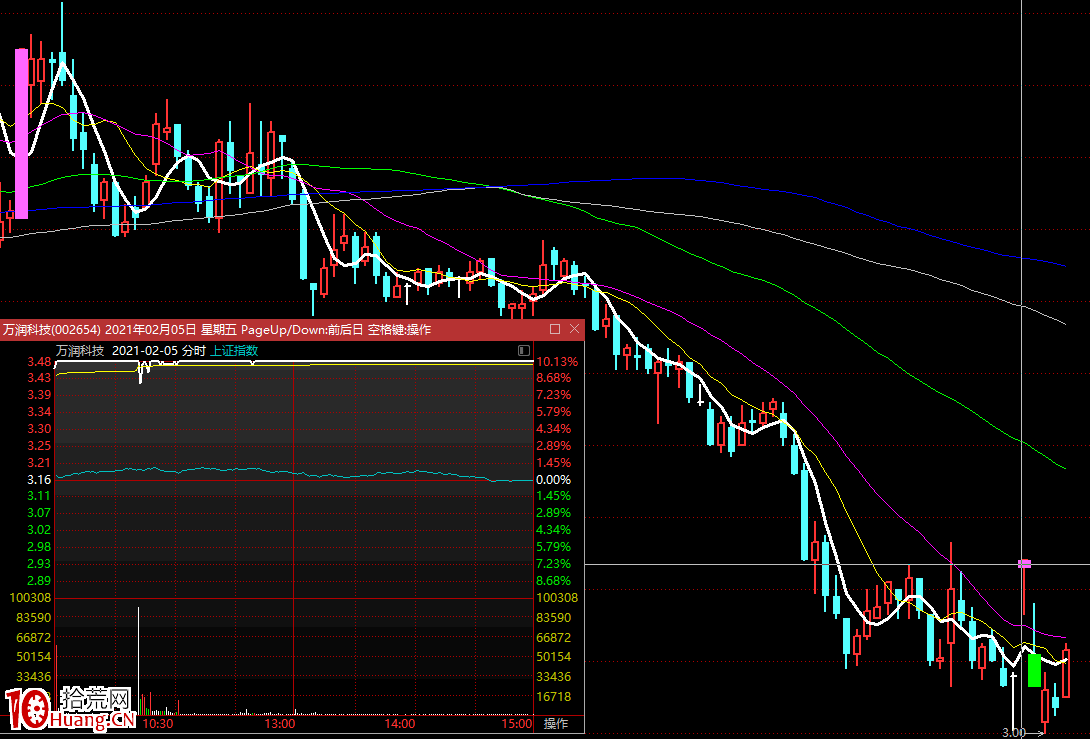Toggle the side panel icon in intraday chart
Viewport: 1090px width, 739px height.
pyautogui.click(x=523, y=351)
